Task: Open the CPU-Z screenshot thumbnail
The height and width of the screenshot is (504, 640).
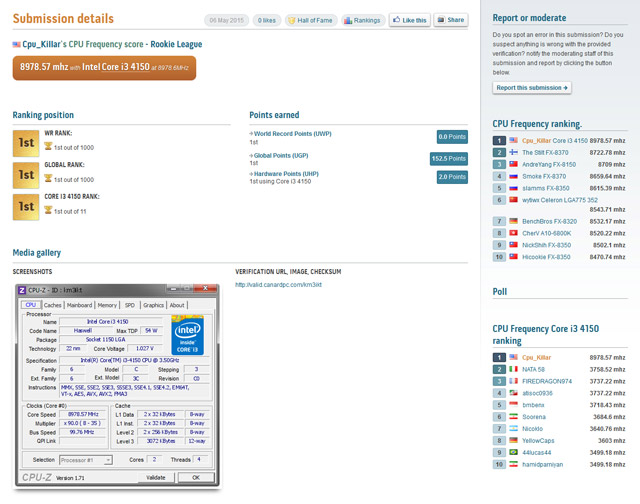Action: (118, 385)
